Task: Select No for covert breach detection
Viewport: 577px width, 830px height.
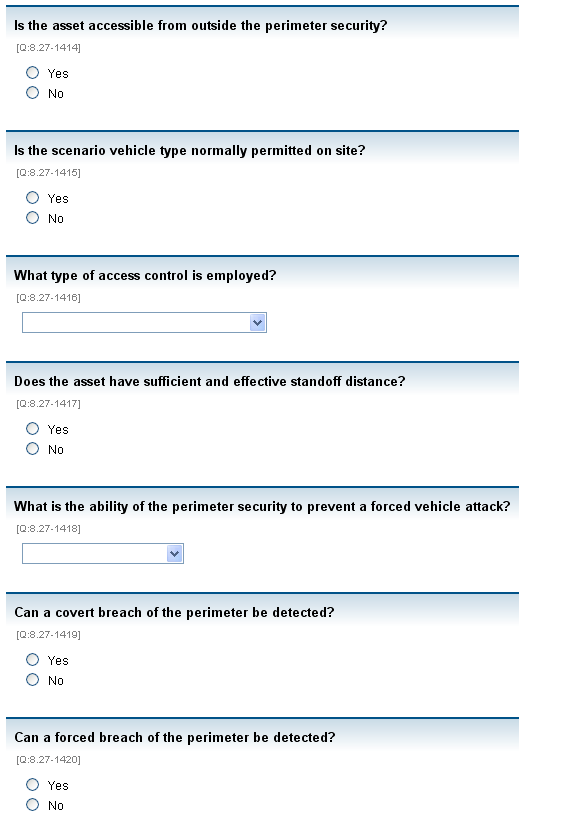Action: coord(33,679)
